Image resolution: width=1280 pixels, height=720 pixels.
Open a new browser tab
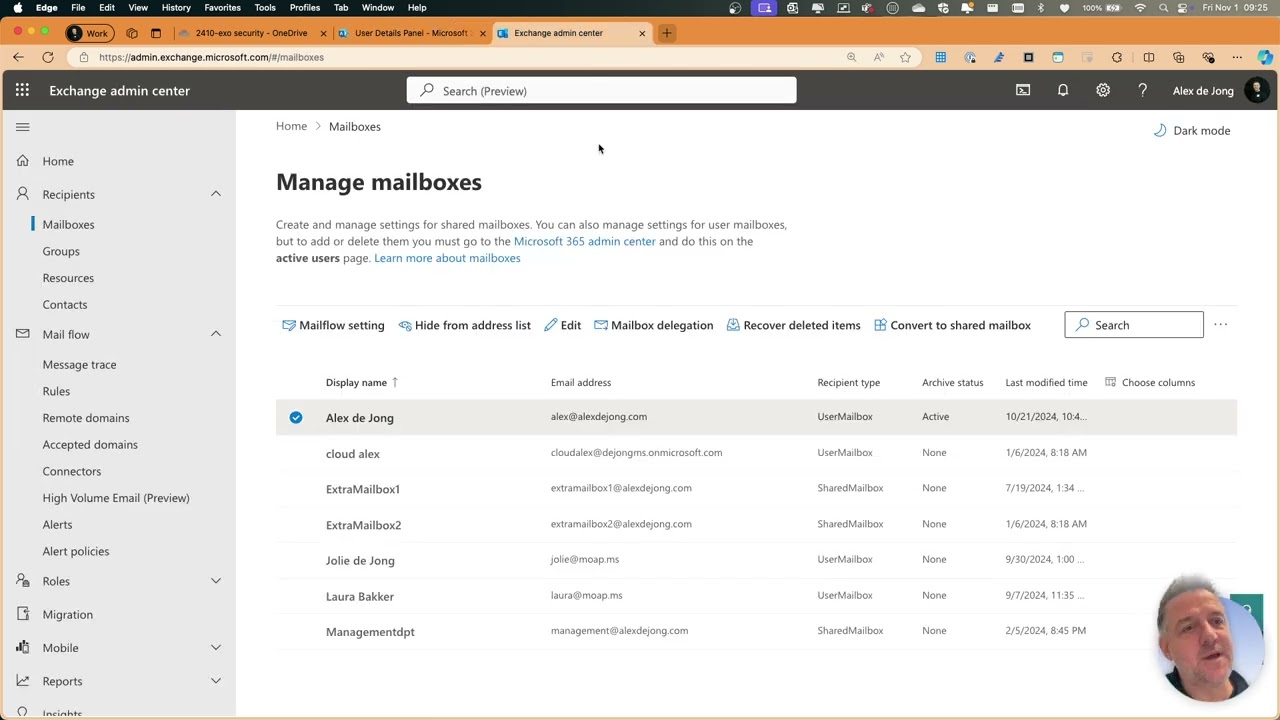(x=667, y=33)
